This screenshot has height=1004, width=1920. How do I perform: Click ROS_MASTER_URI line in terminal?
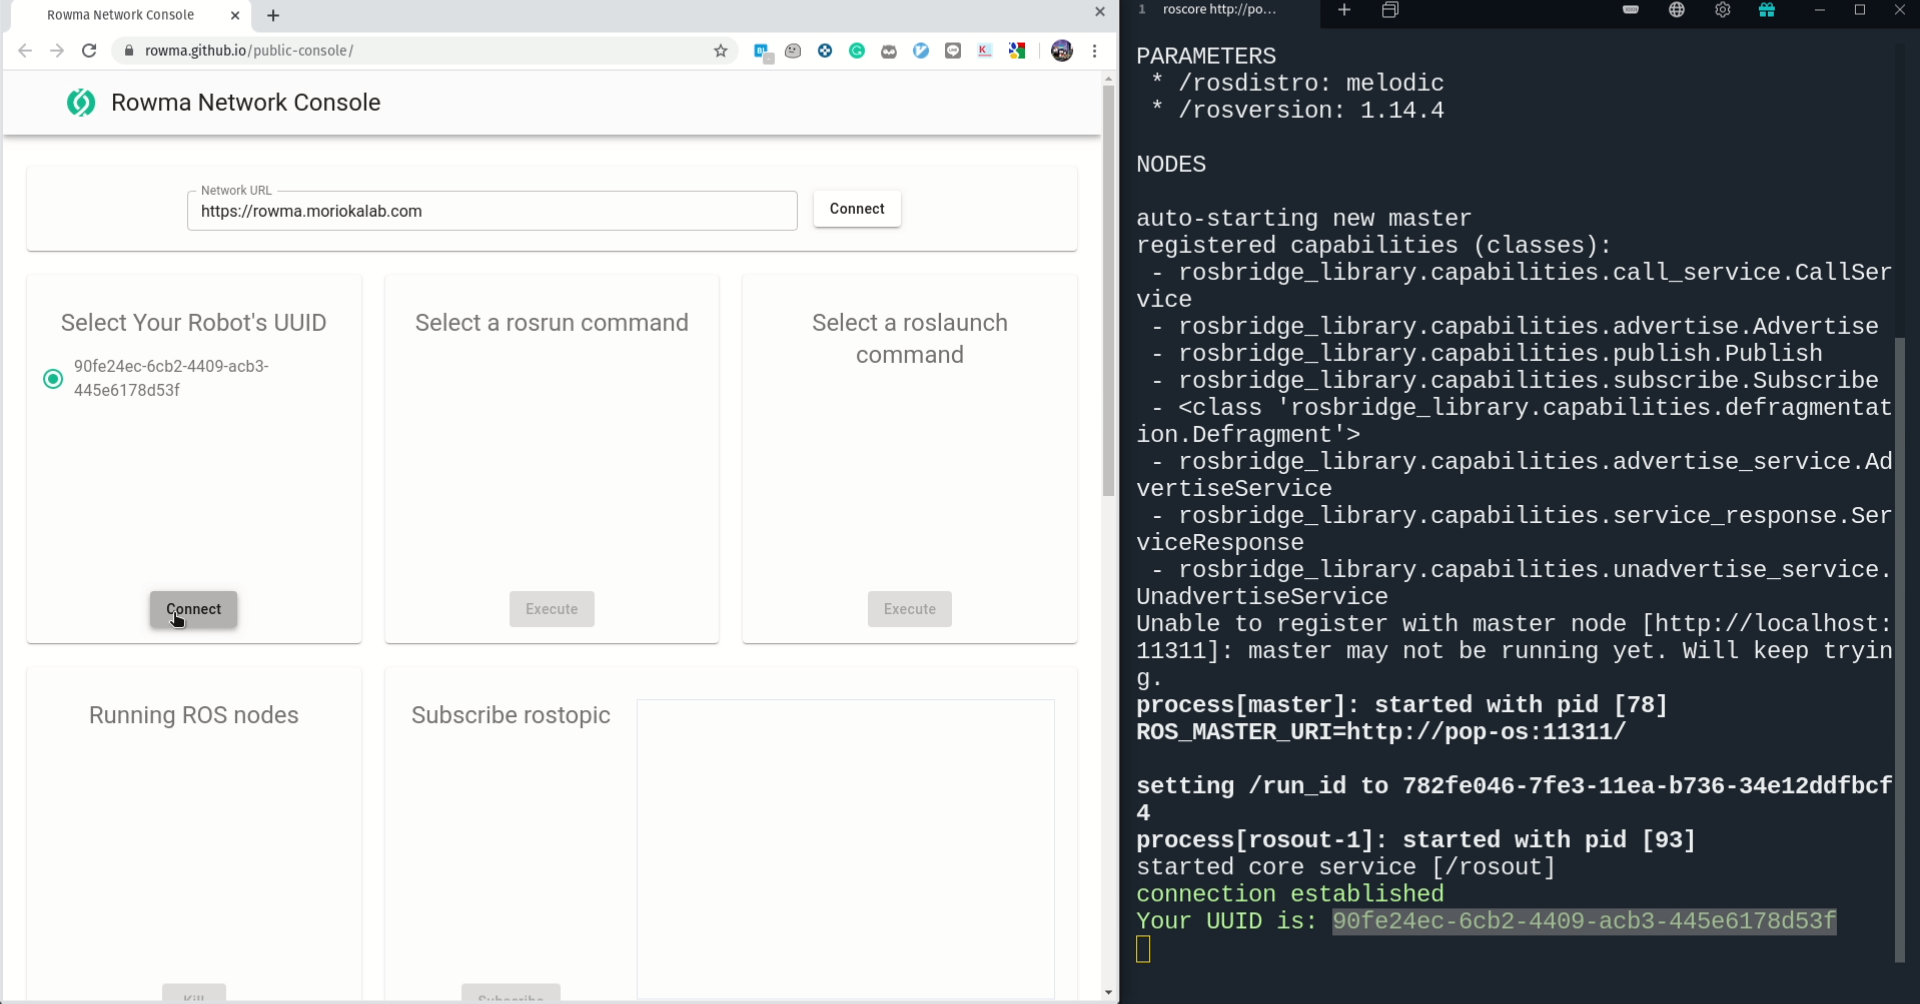tap(1381, 732)
